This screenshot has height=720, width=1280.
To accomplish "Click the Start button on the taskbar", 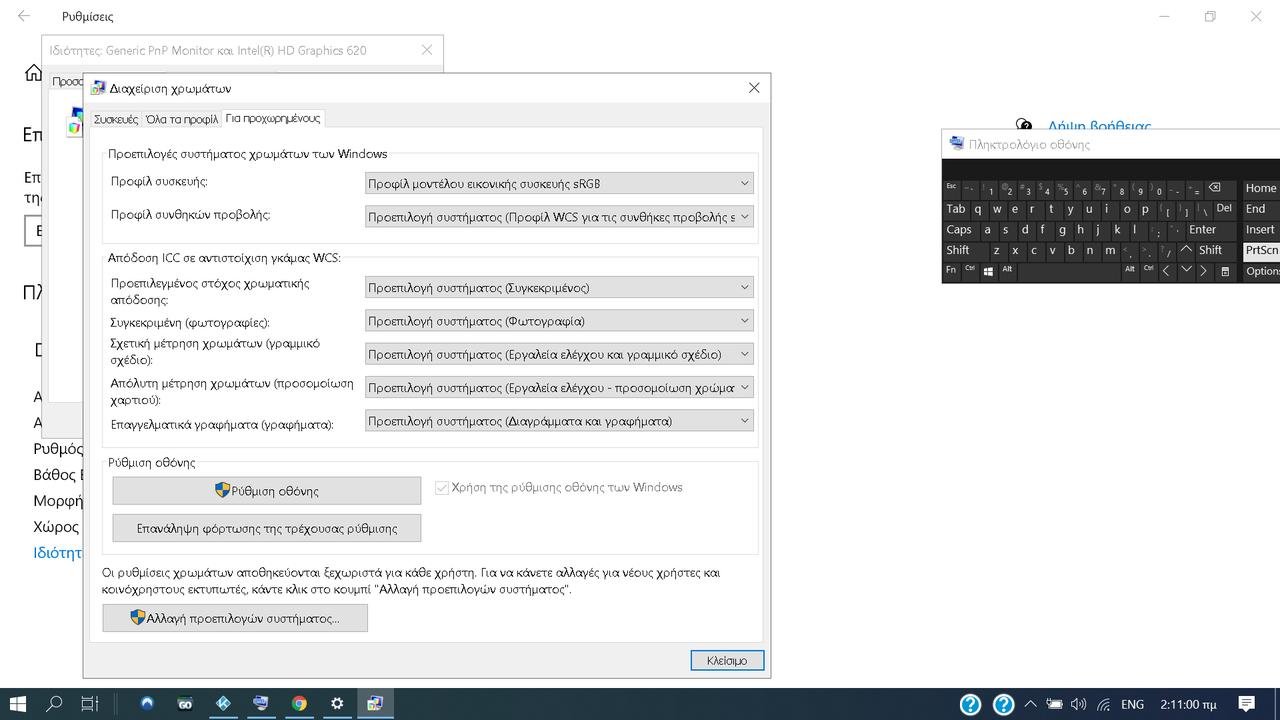I will point(17,704).
